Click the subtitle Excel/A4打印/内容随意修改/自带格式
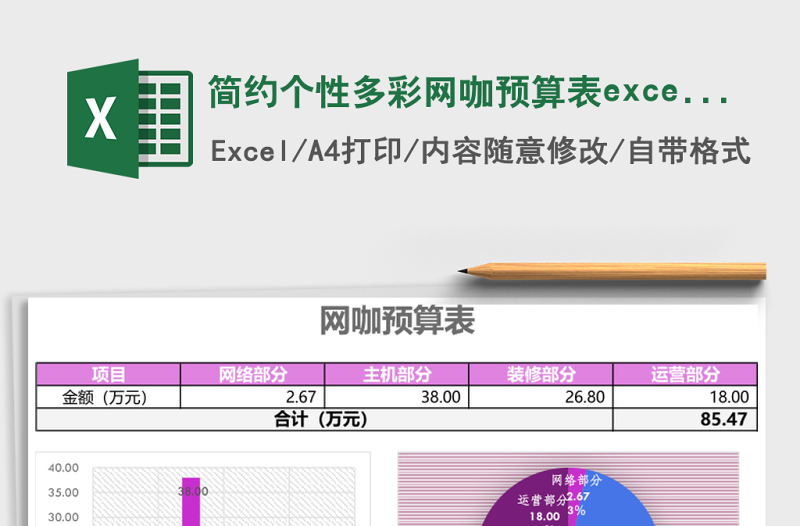This screenshot has height=526, width=800. click(480, 151)
